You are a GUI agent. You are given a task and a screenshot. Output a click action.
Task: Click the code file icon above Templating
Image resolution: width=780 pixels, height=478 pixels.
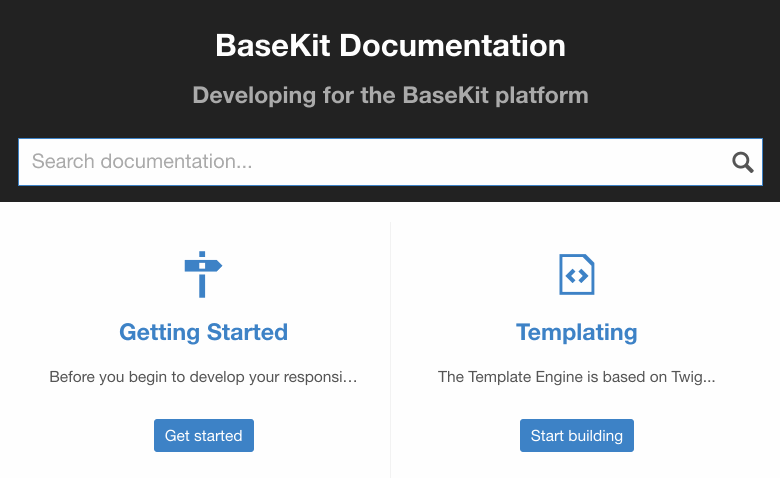pos(577,275)
